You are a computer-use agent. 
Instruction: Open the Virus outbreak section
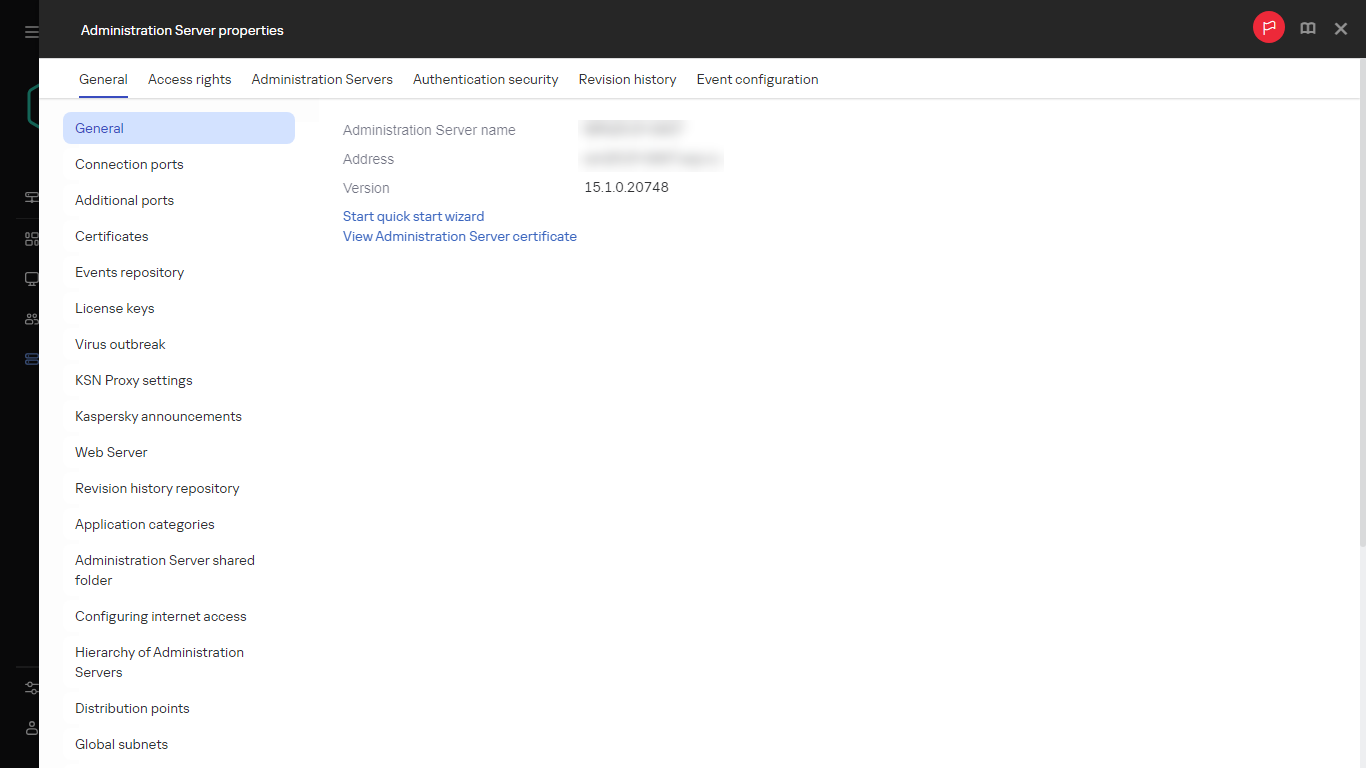tap(120, 344)
